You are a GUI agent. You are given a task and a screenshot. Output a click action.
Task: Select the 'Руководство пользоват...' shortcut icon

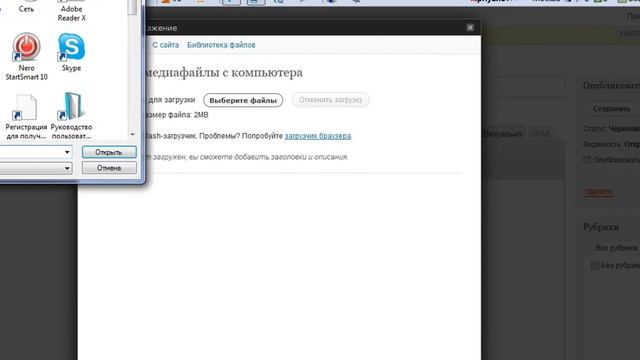point(71,116)
